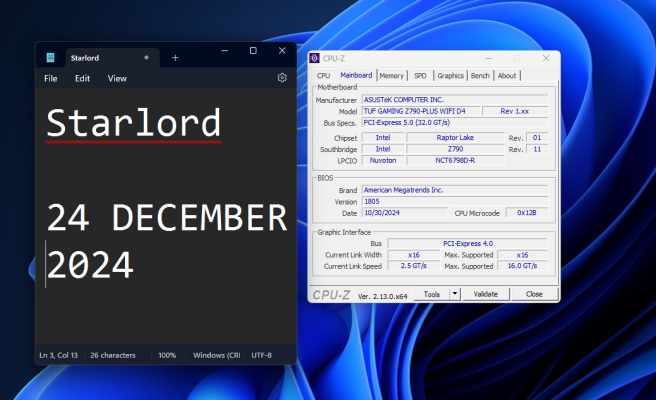Open Notepad settings gear icon
The width and height of the screenshot is (656, 400).
tap(282, 78)
